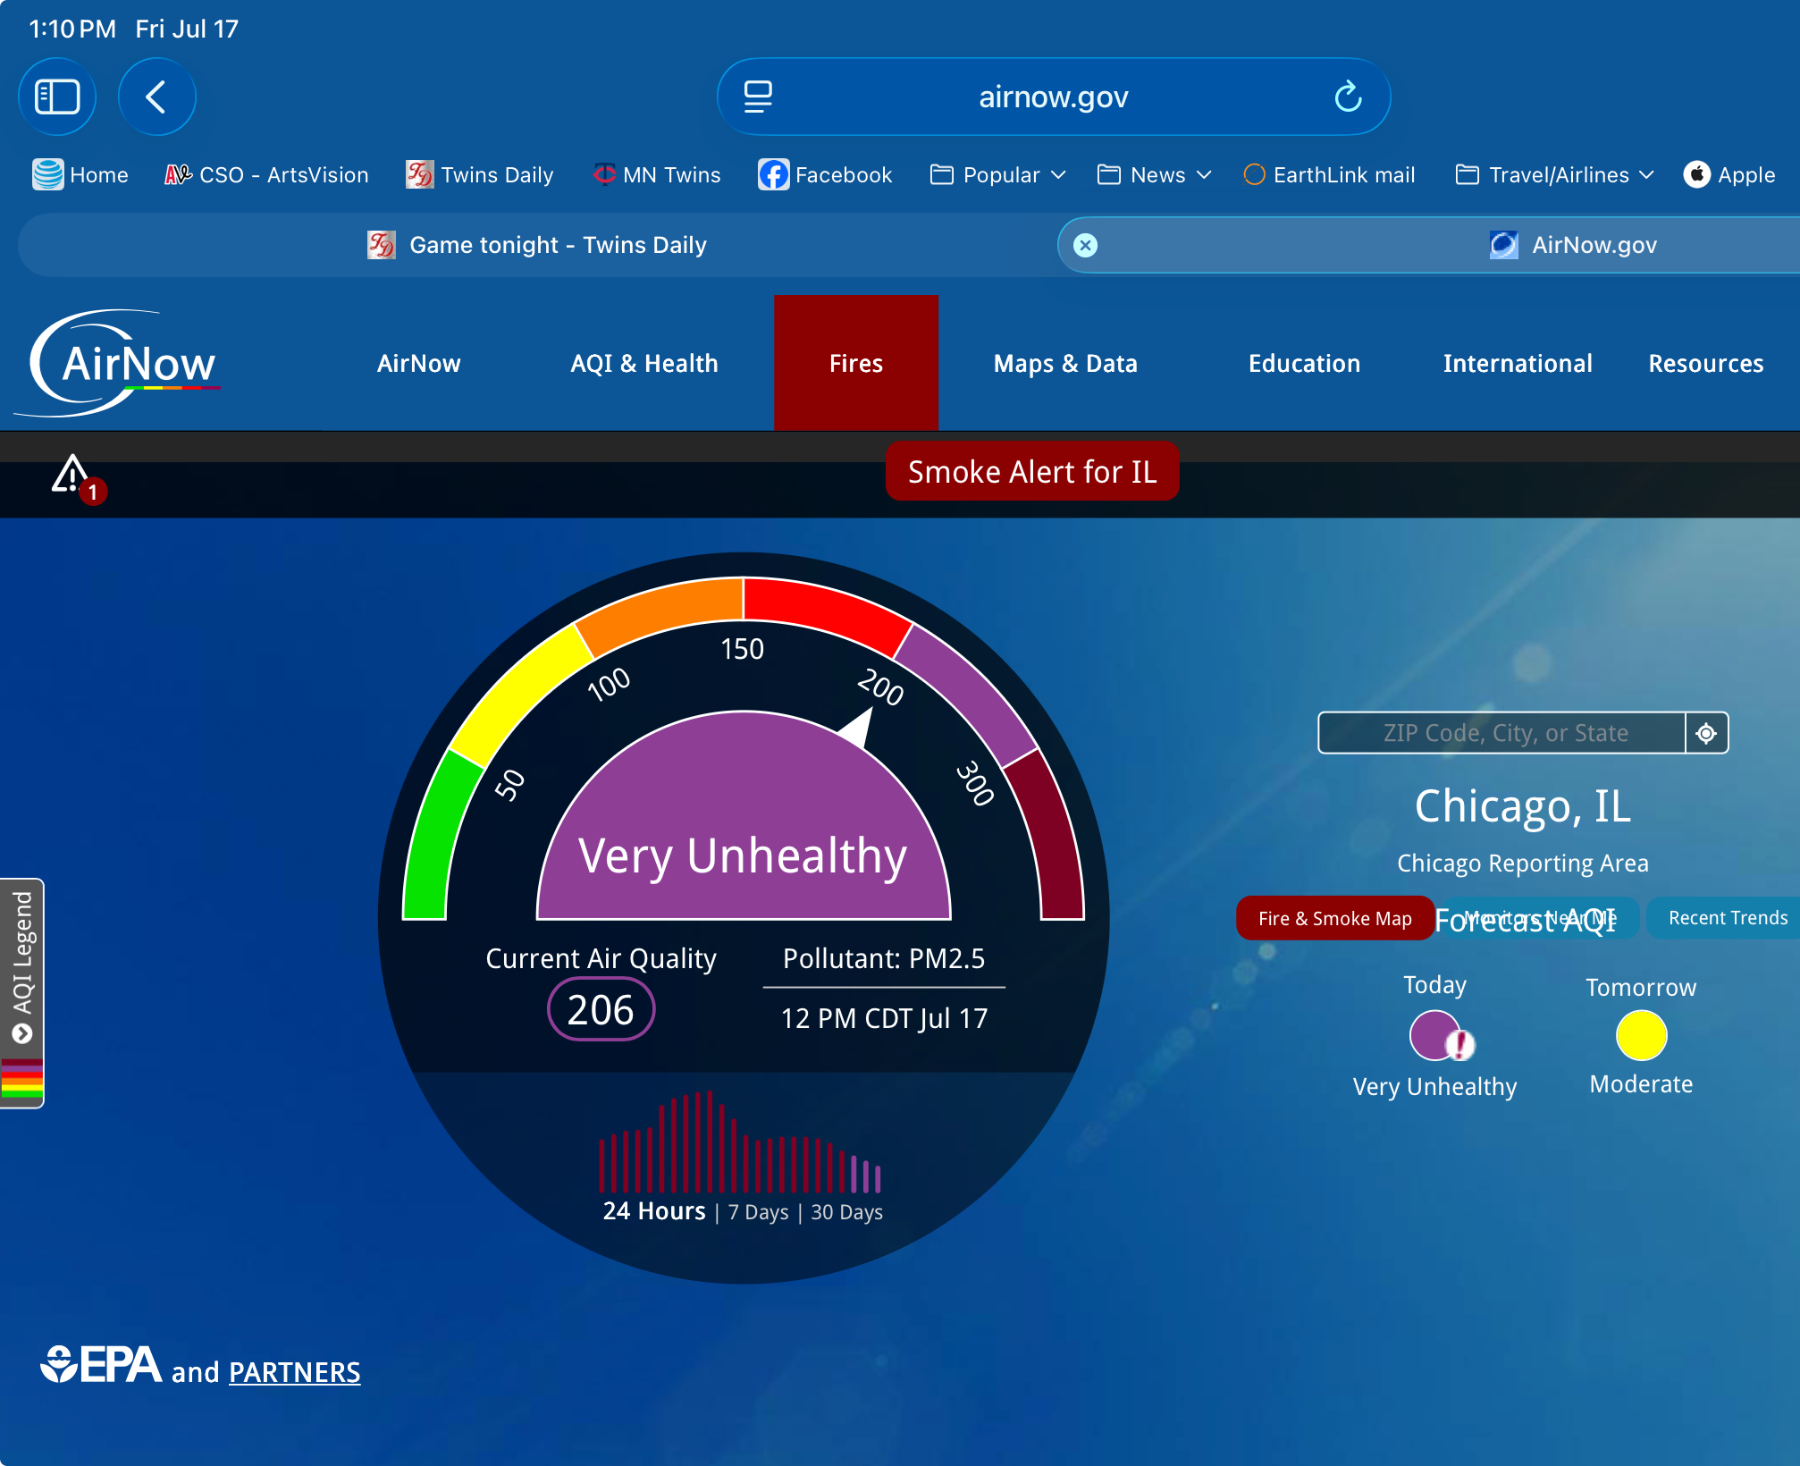This screenshot has height=1466, width=1800.
Task: Switch chart to 30 Days view
Action: [847, 1212]
